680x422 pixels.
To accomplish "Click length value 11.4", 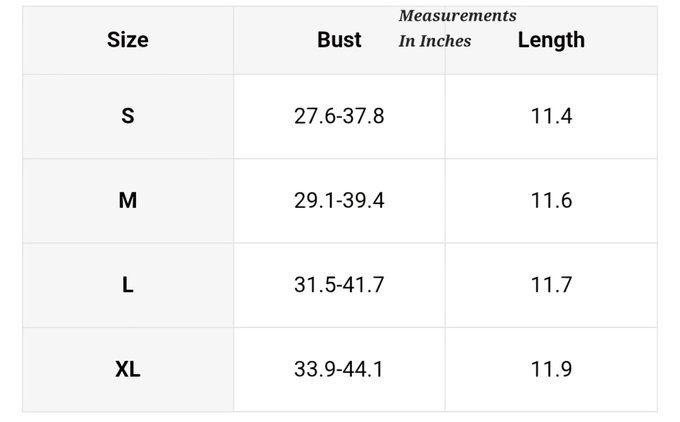I will (x=552, y=116).
